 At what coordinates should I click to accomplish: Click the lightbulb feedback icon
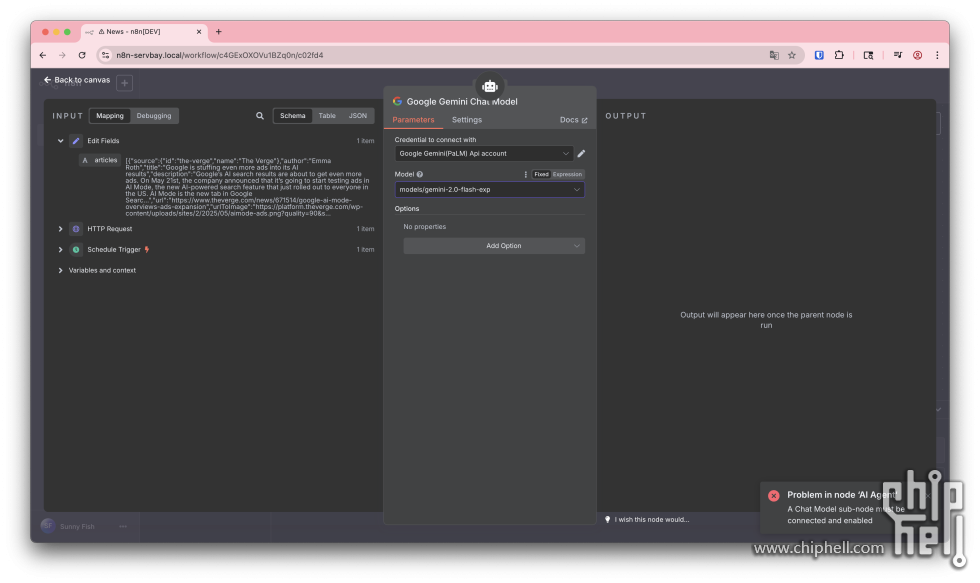tap(608, 520)
